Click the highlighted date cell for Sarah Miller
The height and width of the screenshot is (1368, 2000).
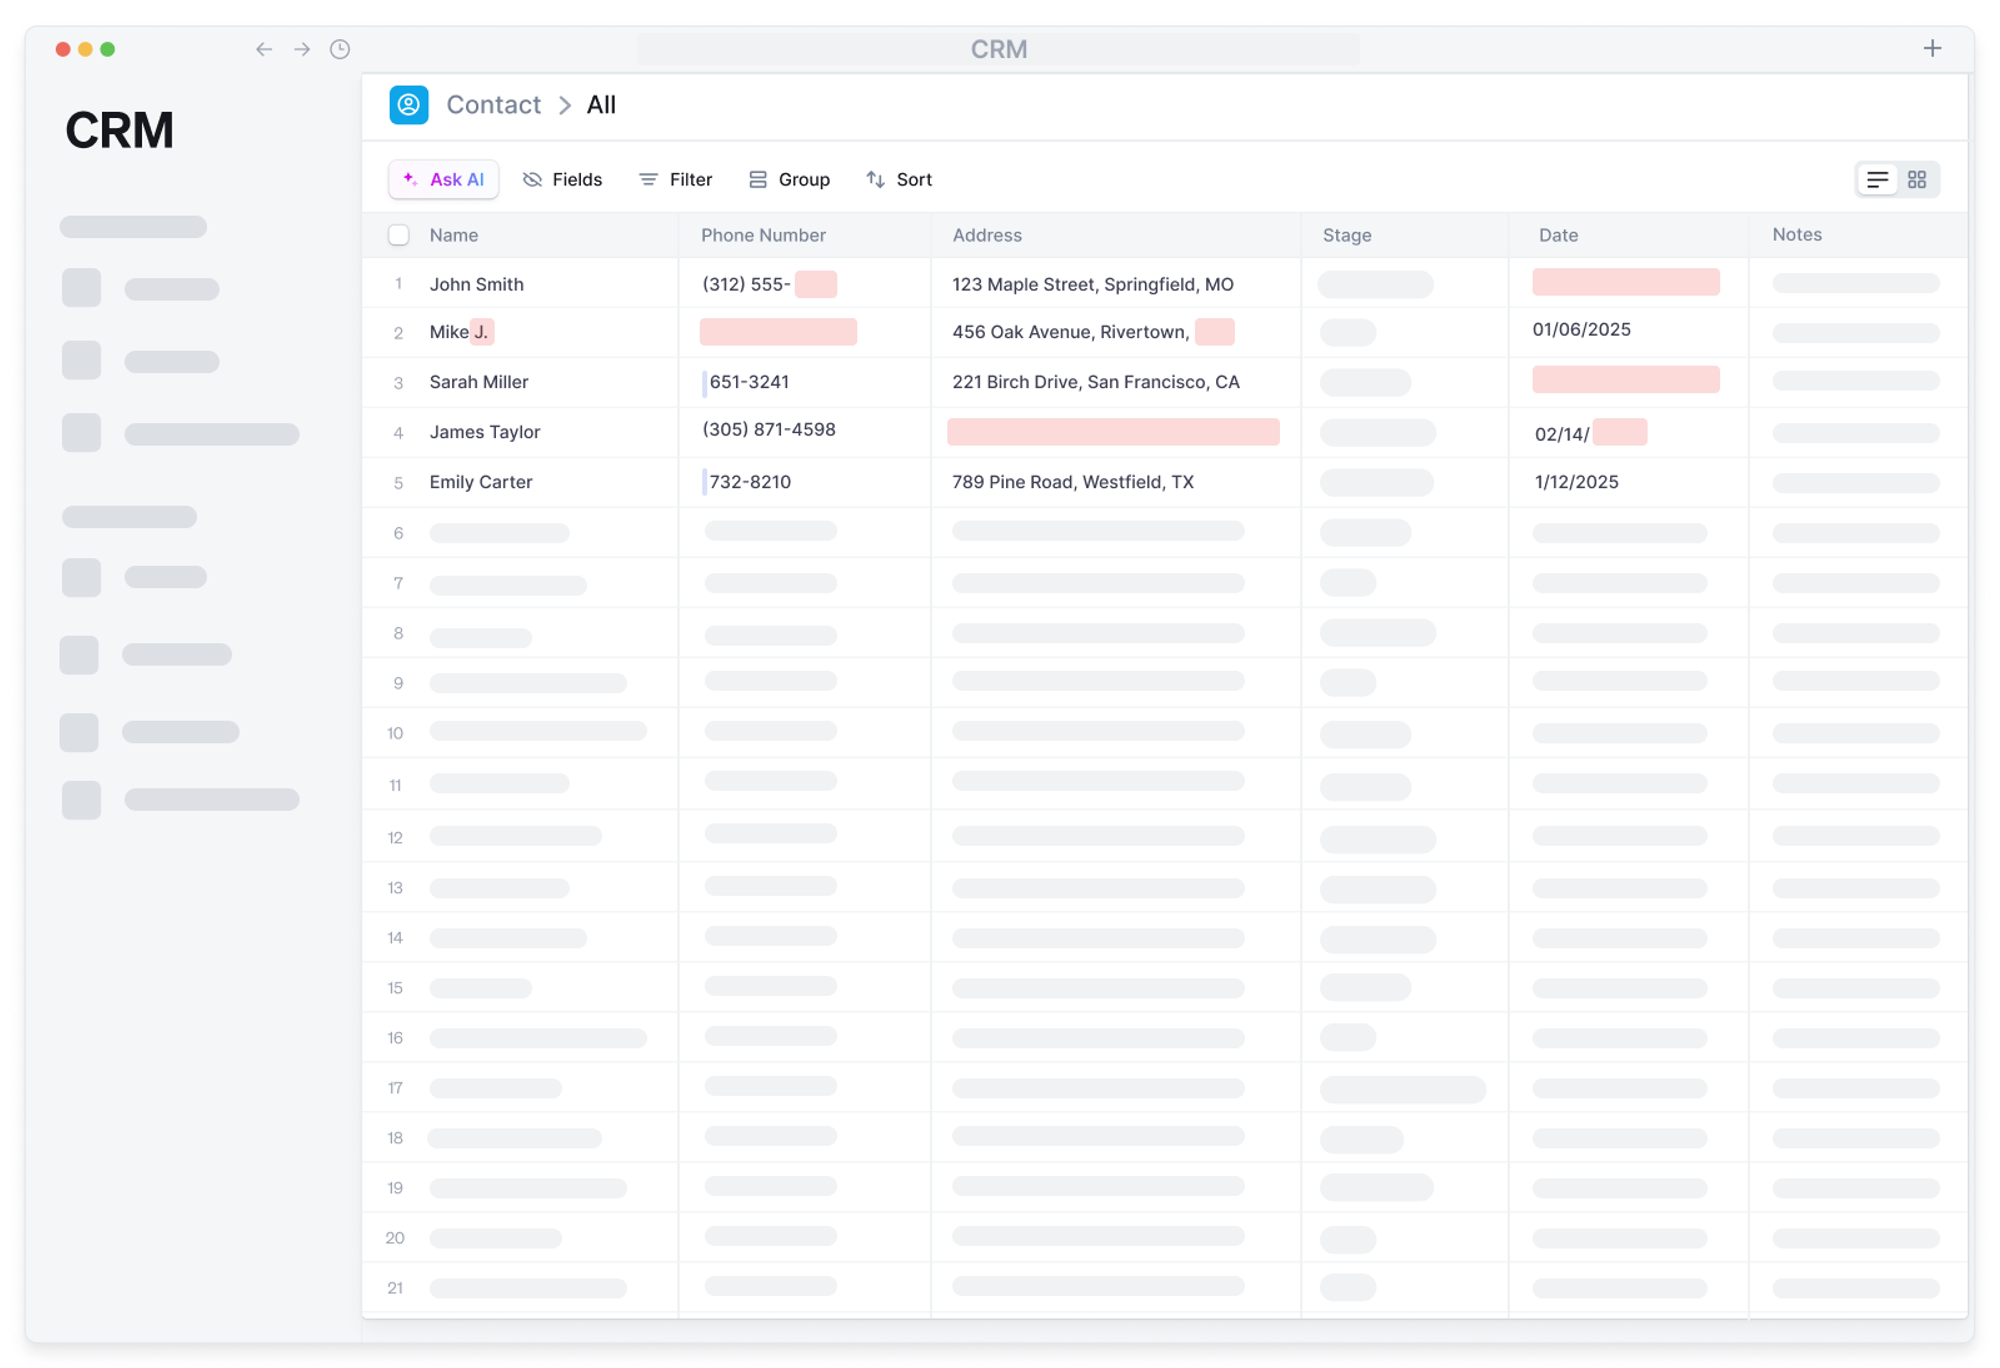click(1625, 380)
